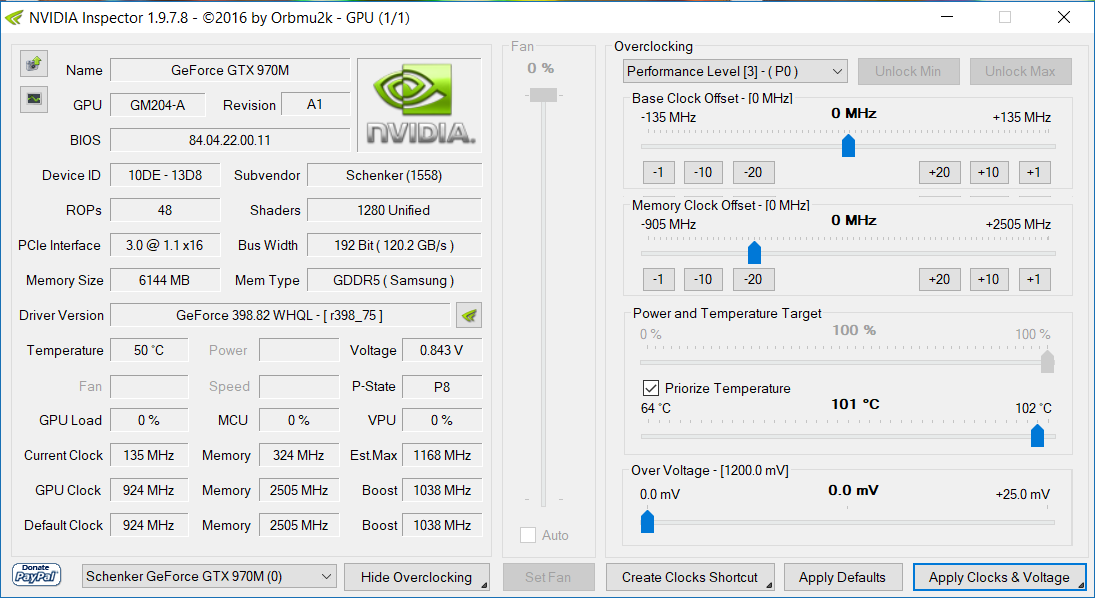Click the upload screenshot icon beside Name
The width and height of the screenshot is (1095, 598).
click(34, 64)
